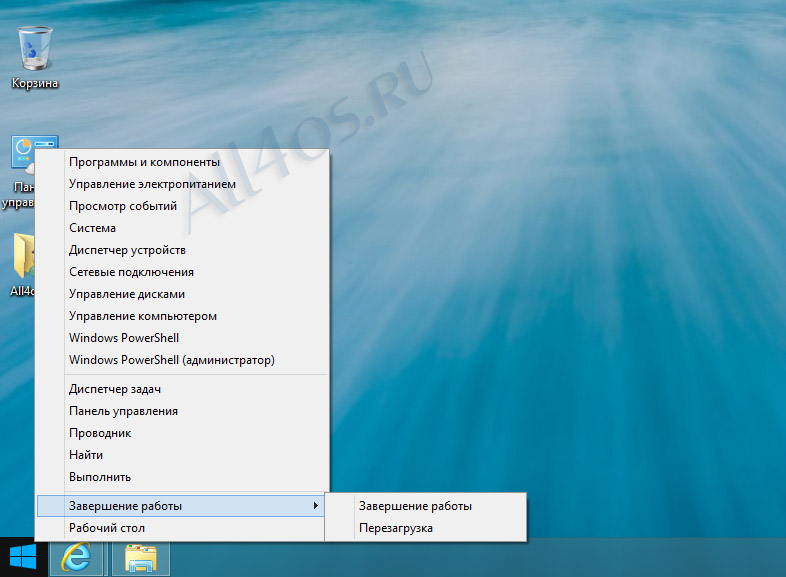Open Панель управления menu entry
786x577 pixels.
pos(182,412)
